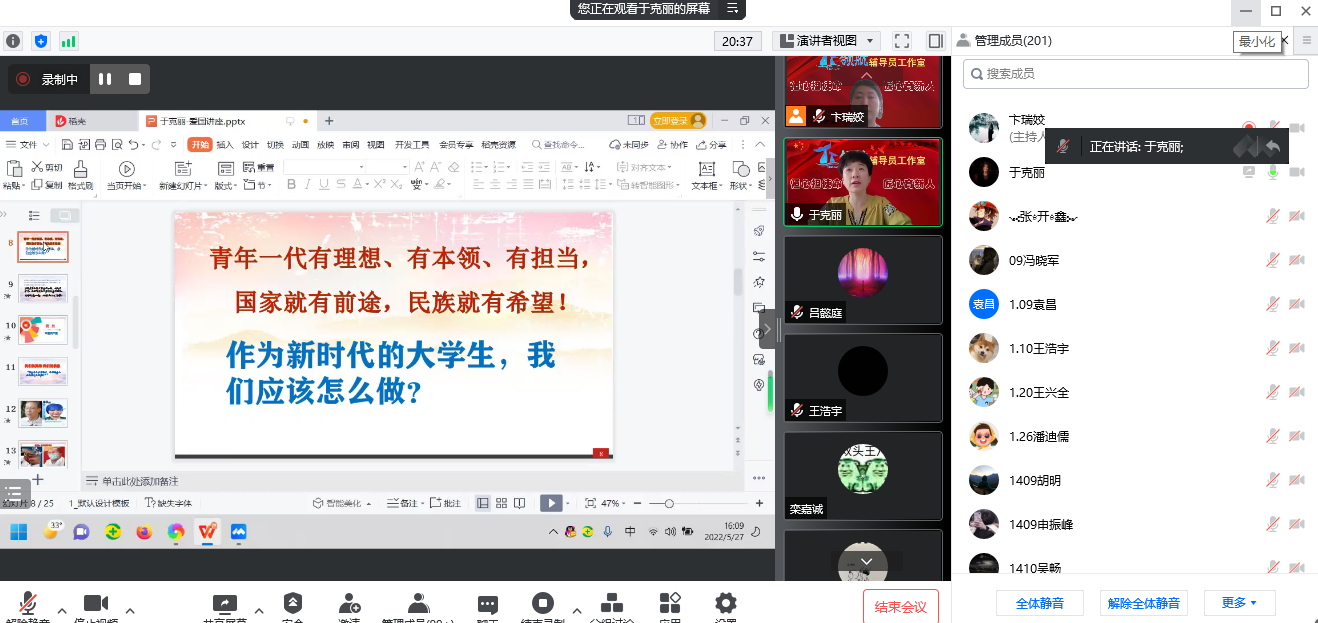Stop recording with the square button
The width and height of the screenshot is (1318, 623).
click(x=135, y=79)
